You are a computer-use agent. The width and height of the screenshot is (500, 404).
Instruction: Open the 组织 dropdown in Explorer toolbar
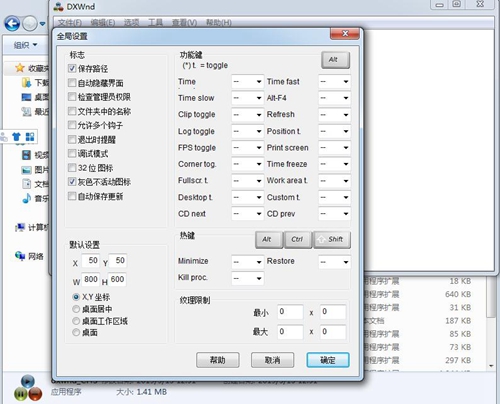(25, 45)
